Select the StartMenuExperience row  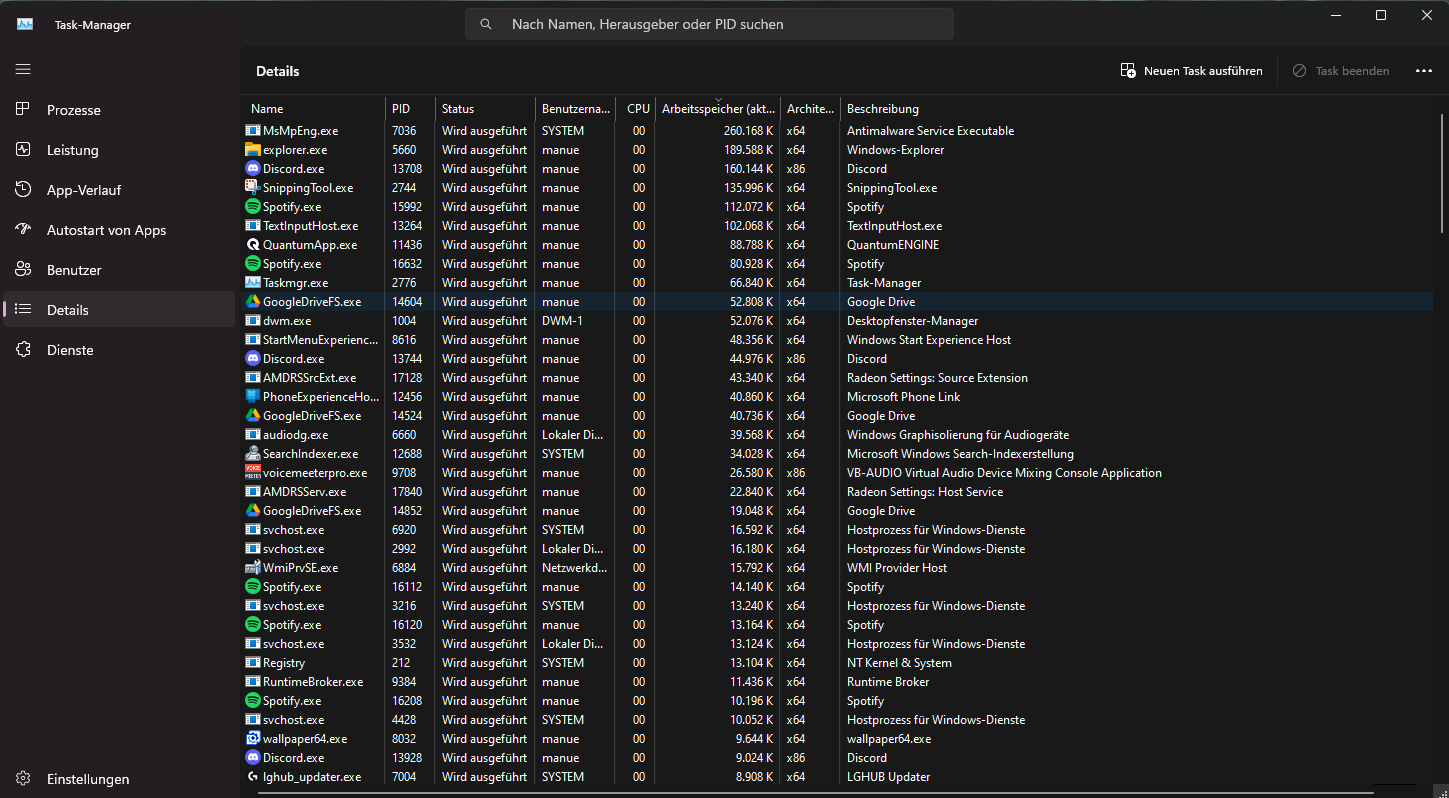(838, 340)
